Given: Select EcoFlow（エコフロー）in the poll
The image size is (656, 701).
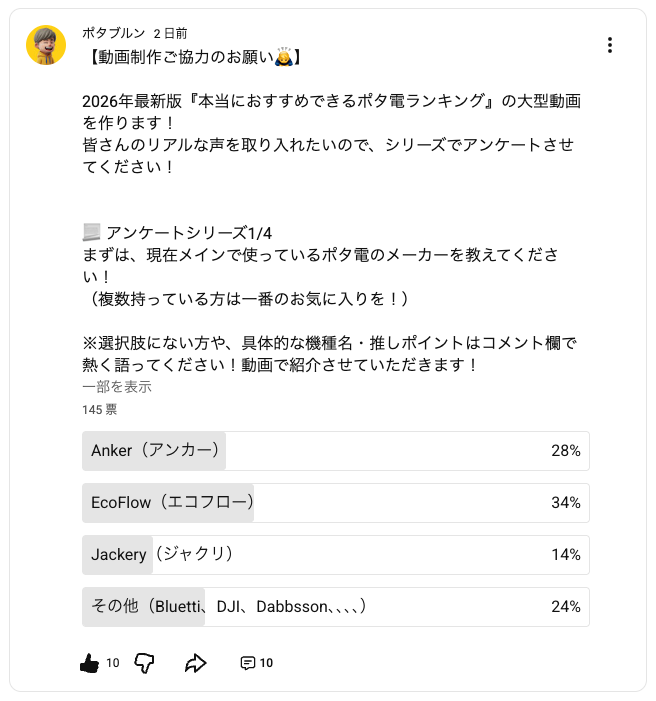Looking at the screenshot, I should point(335,503).
